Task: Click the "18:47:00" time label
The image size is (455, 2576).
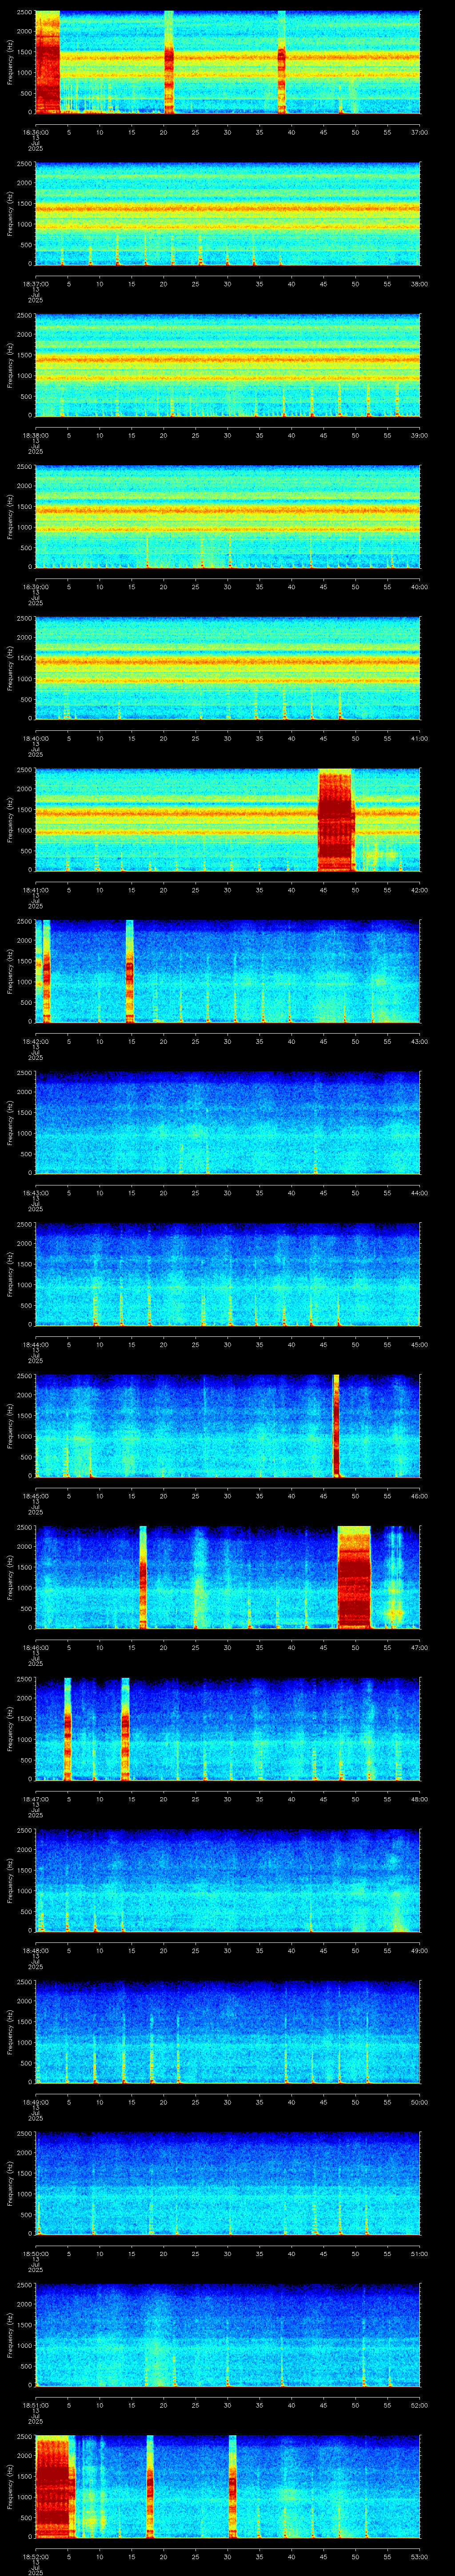Action: pyautogui.click(x=35, y=1800)
